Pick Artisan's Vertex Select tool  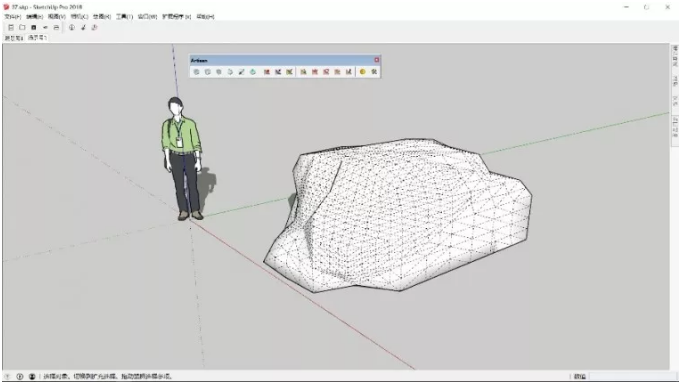click(x=303, y=72)
